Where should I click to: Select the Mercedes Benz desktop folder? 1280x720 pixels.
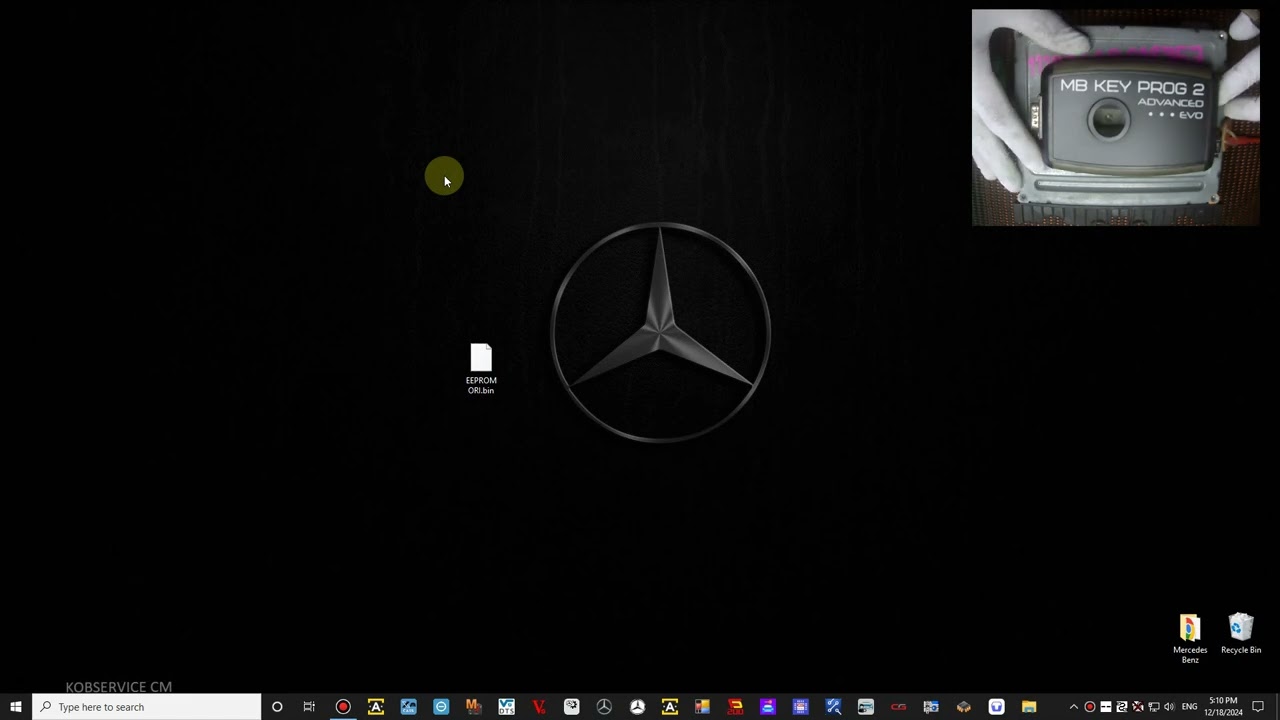tap(1190, 639)
